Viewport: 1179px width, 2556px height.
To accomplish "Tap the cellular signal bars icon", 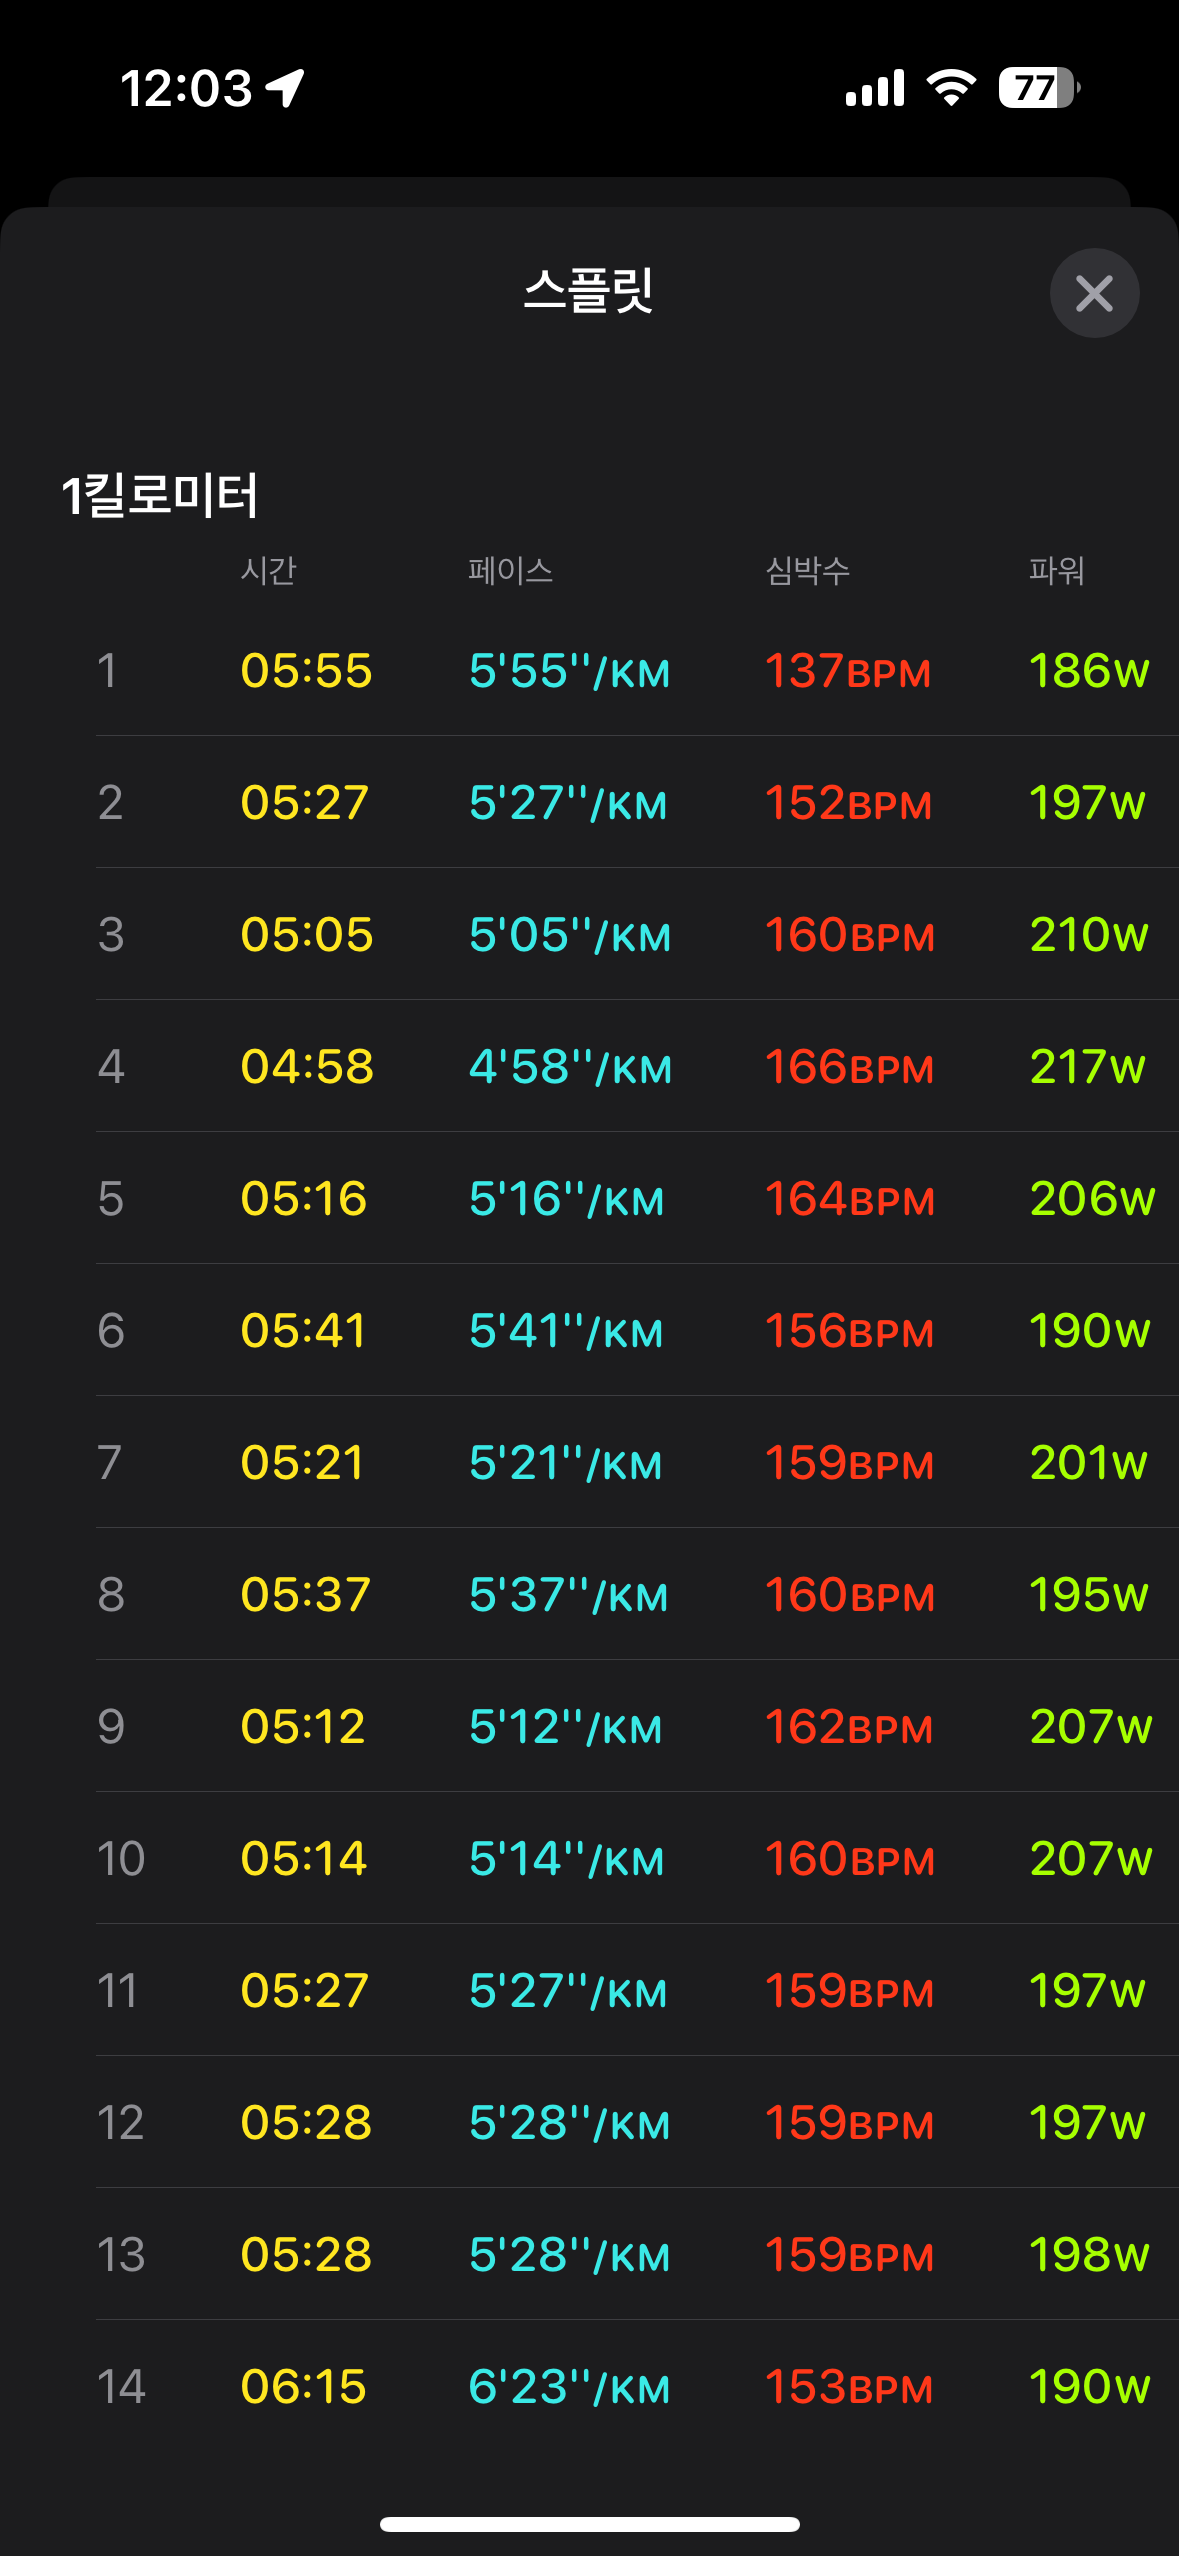I will 875,88.
